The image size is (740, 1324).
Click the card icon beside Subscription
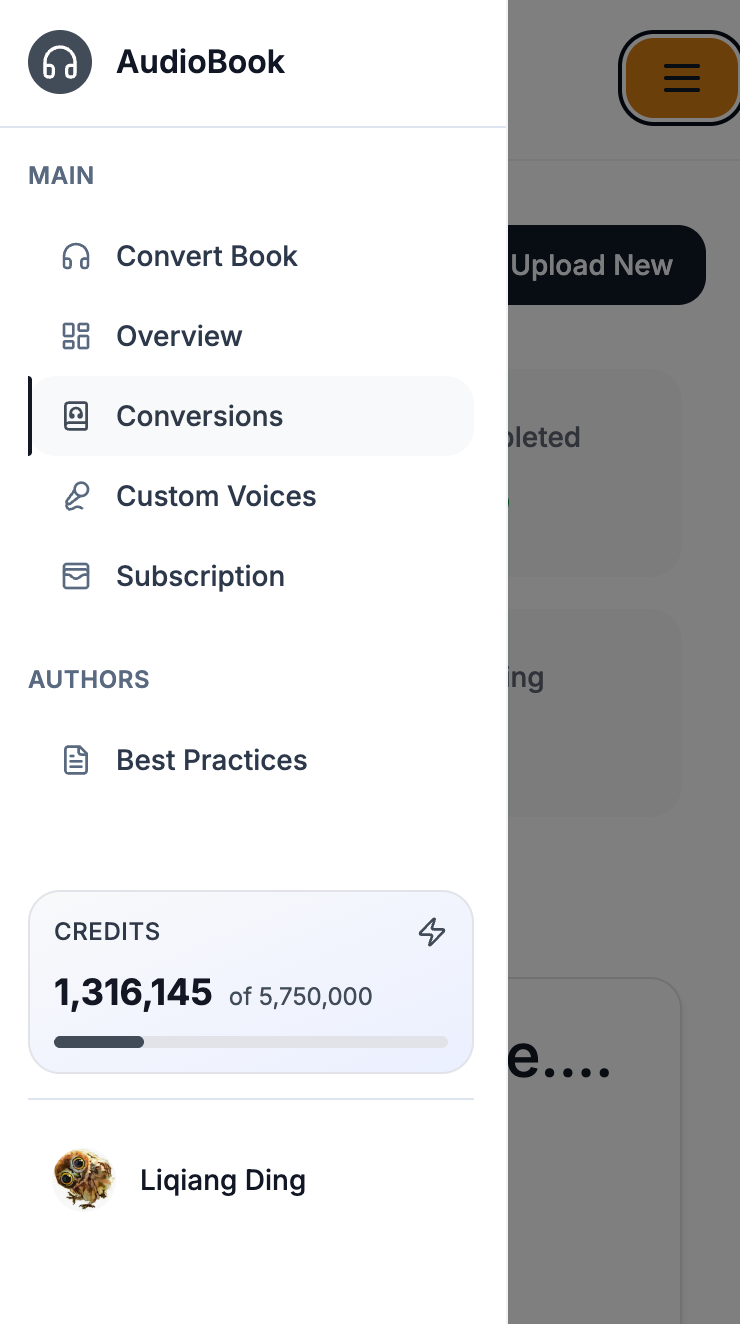tap(76, 576)
